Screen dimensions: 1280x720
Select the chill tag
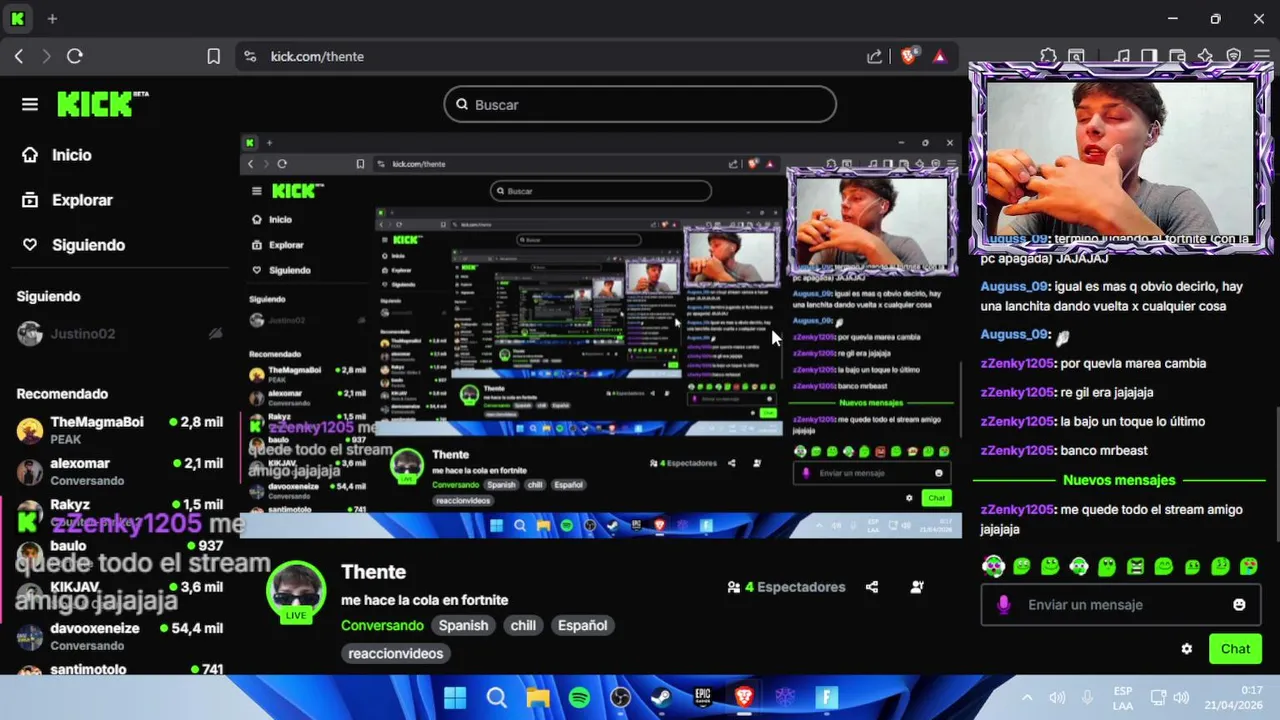point(523,625)
